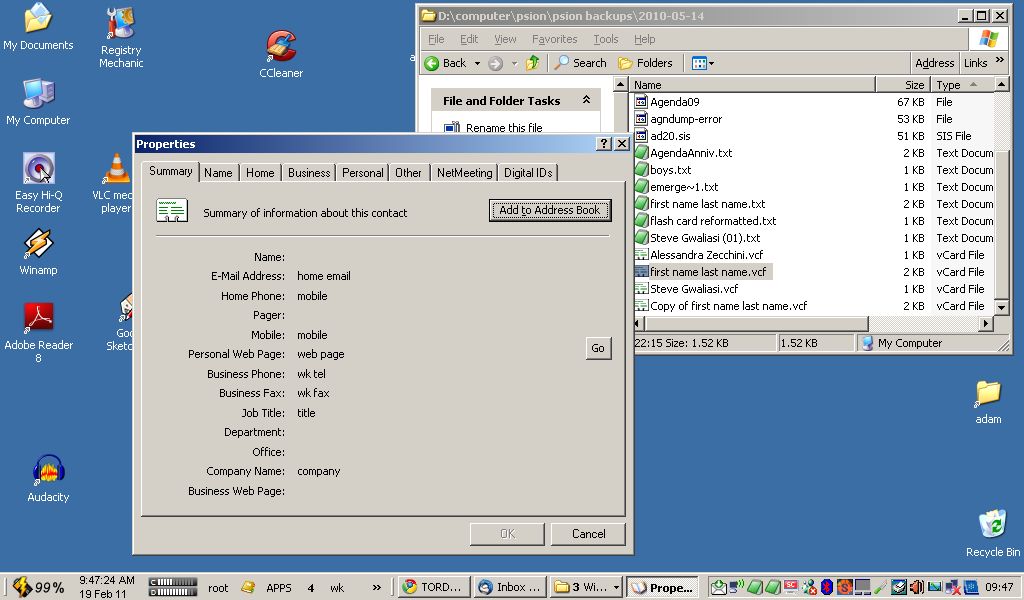This screenshot has width=1024, height=600.
Task: Open the Back history dropdown arrow
Action: [x=477, y=63]
